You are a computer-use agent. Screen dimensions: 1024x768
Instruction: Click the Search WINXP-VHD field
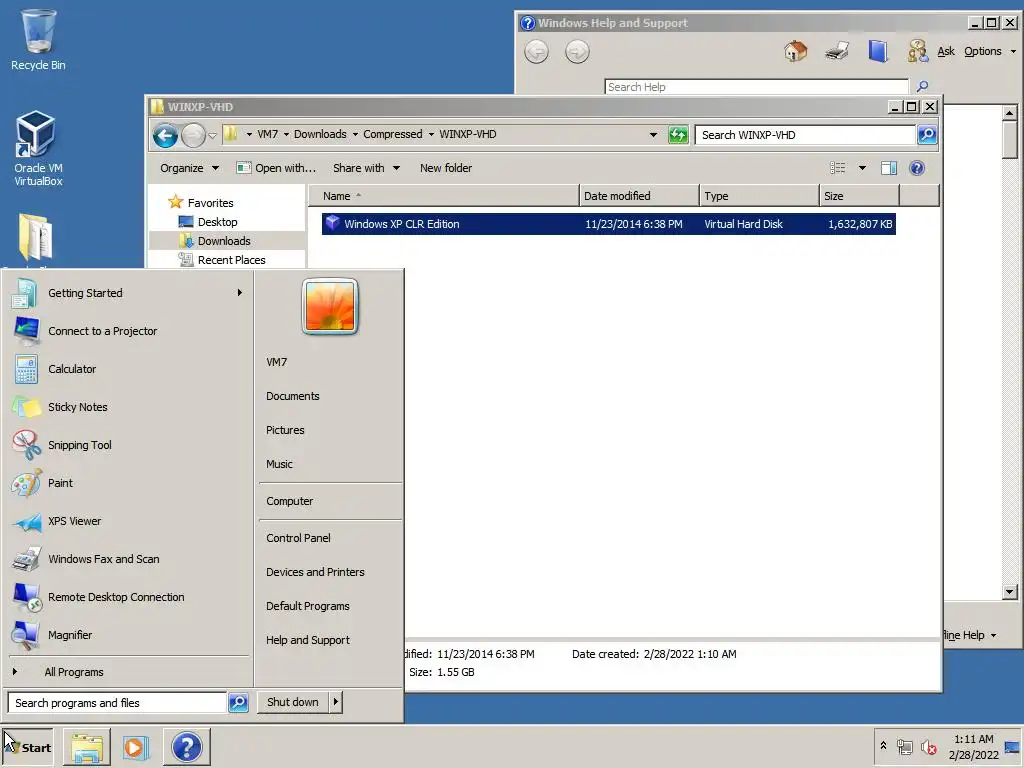(805, 135)
